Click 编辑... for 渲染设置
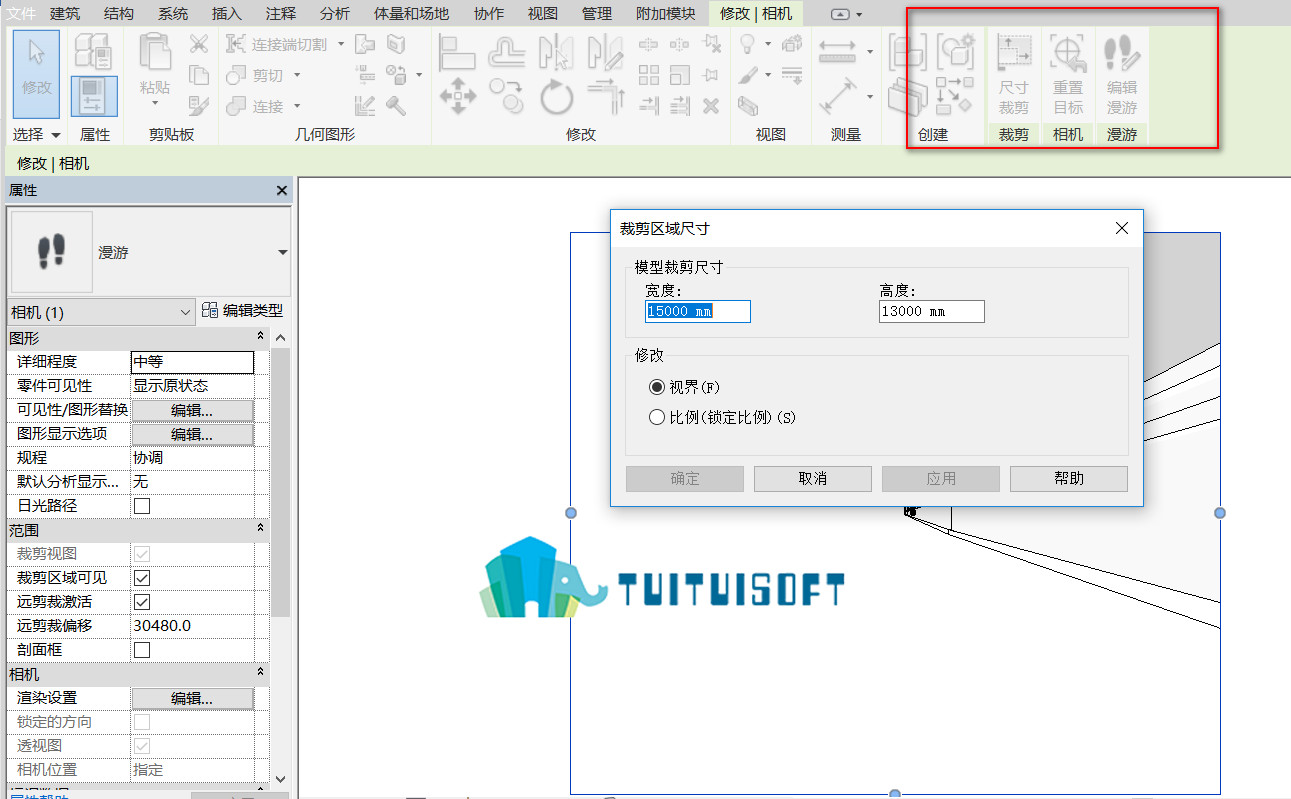Screen dimensions: 1291x799 pos(192,698)
